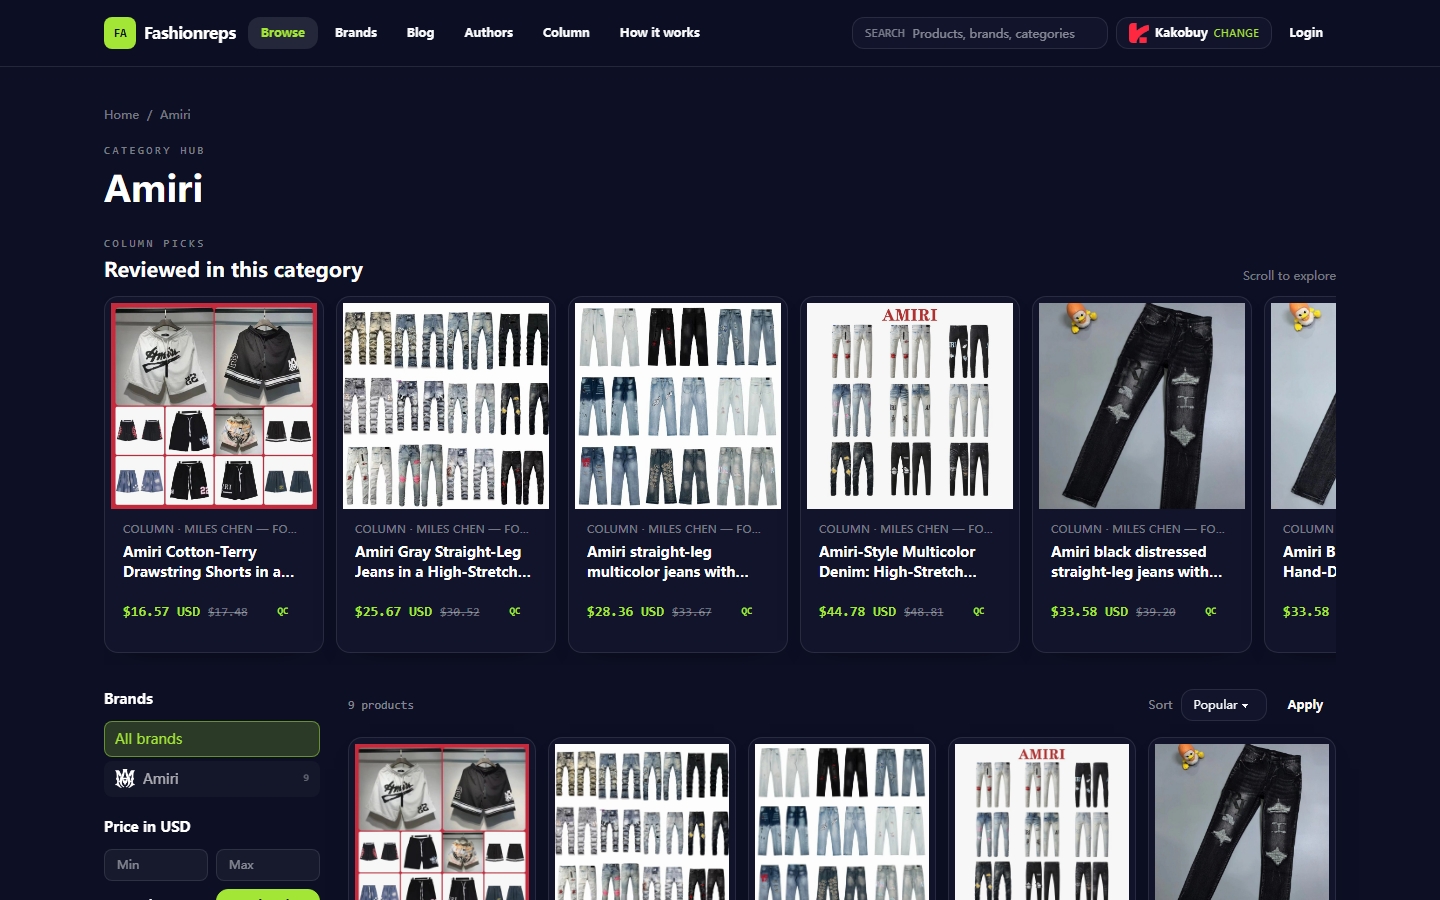The image size is (1440, 900).
Task: Open Amiri straight-leg multicolor jeans title
Action: tap(668, 562)
